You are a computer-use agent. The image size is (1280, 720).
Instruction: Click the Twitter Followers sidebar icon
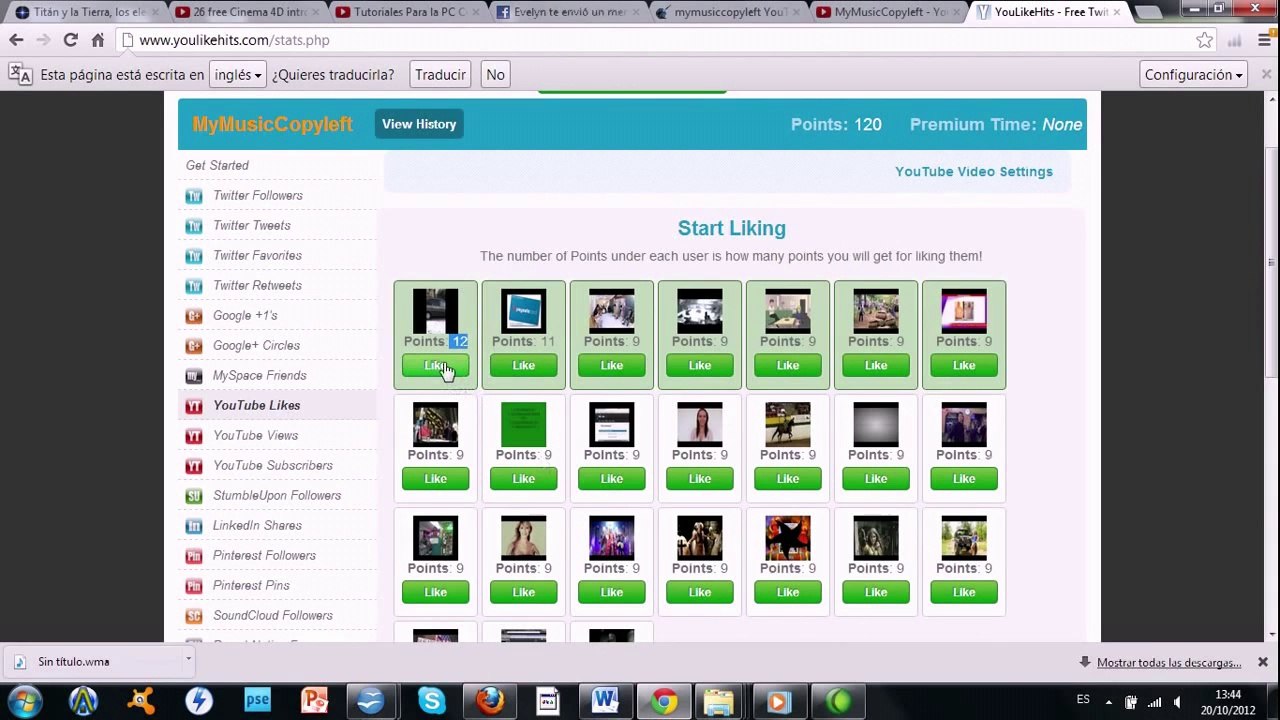click(x=194, y=196)
